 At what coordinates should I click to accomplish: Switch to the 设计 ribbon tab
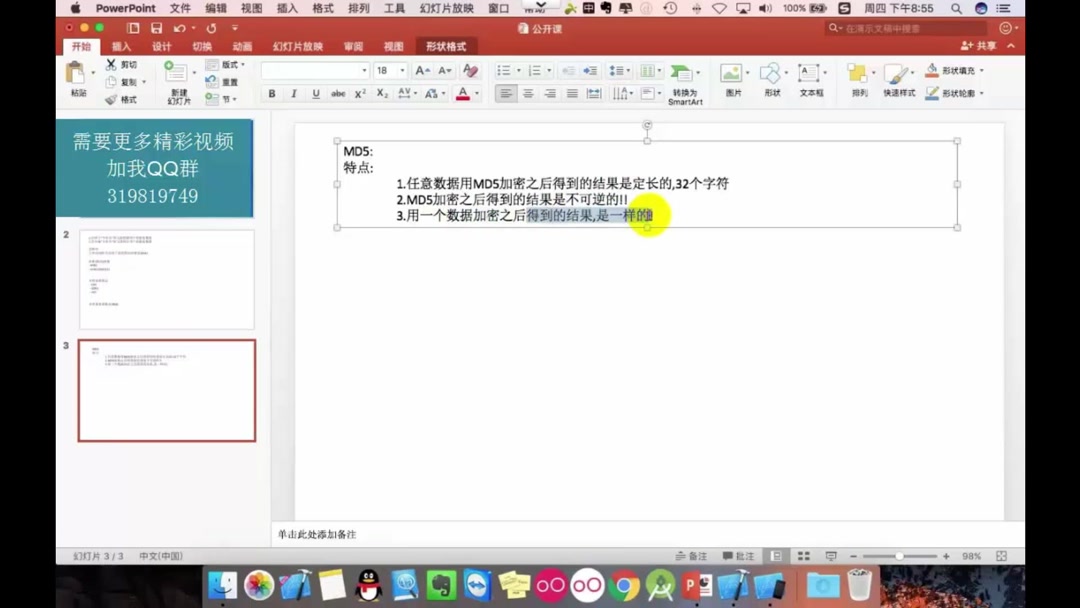(160, 46)
